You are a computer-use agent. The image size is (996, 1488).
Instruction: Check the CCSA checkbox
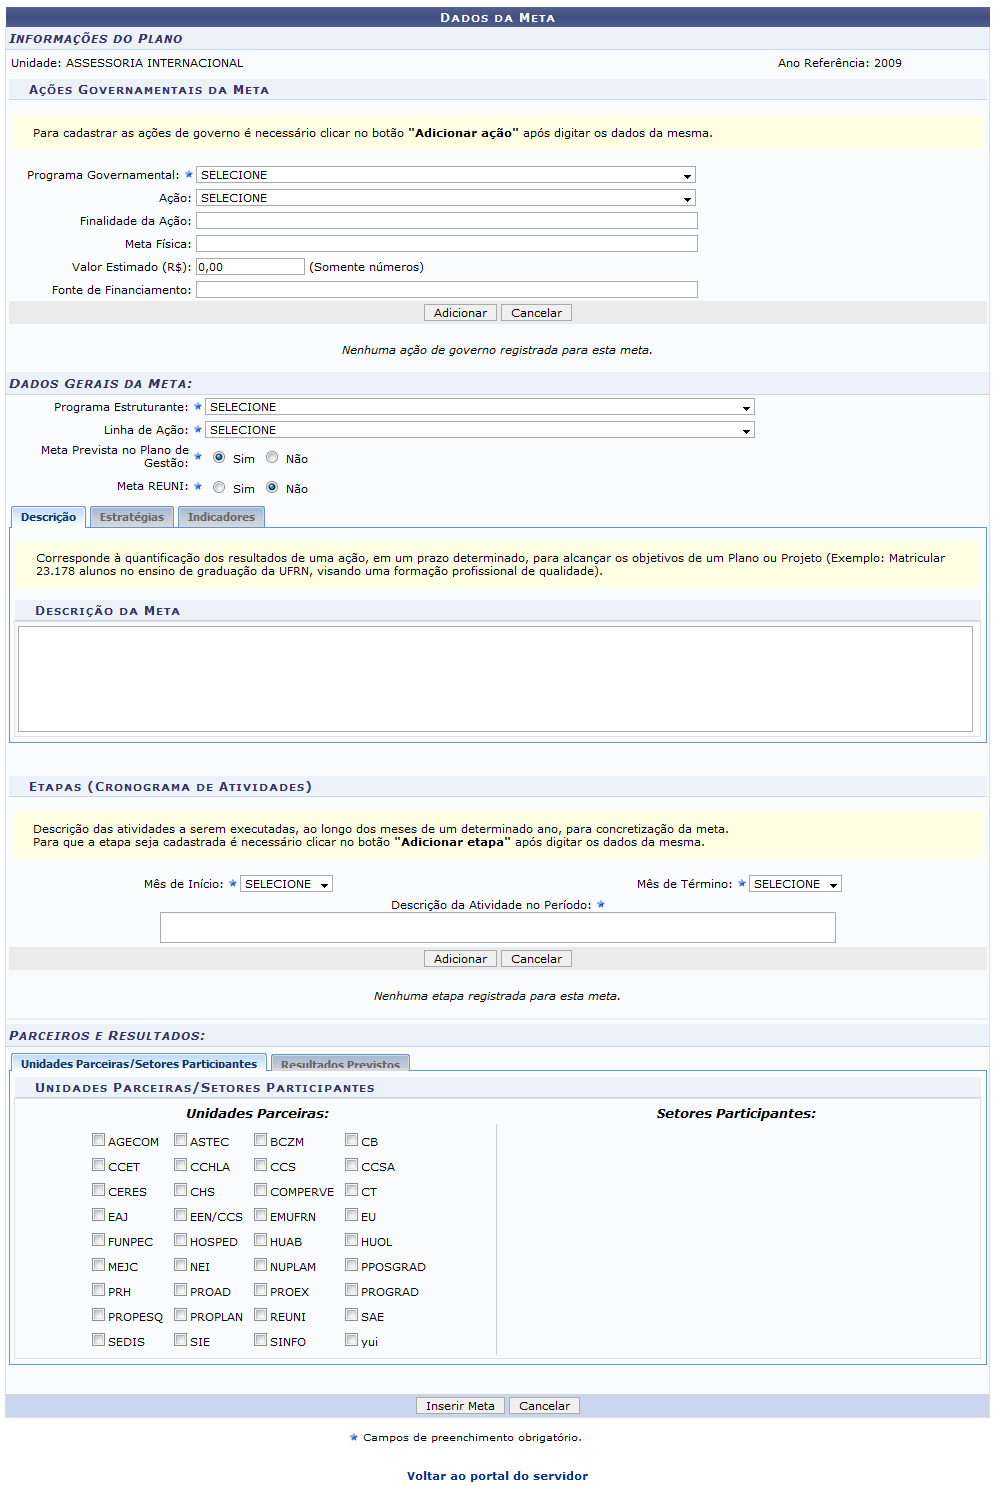pyautogui.click(x=351, y=1164)
